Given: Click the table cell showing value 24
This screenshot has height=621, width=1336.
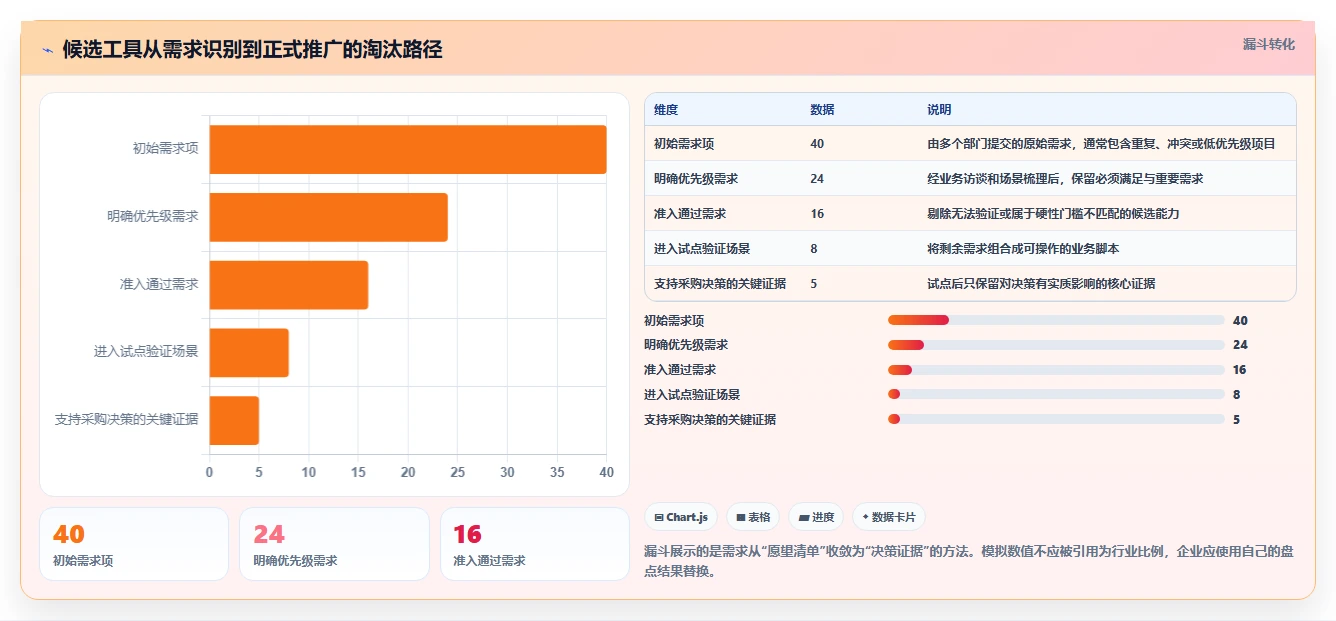Looking at the screenshot, I should coord(817,179).
